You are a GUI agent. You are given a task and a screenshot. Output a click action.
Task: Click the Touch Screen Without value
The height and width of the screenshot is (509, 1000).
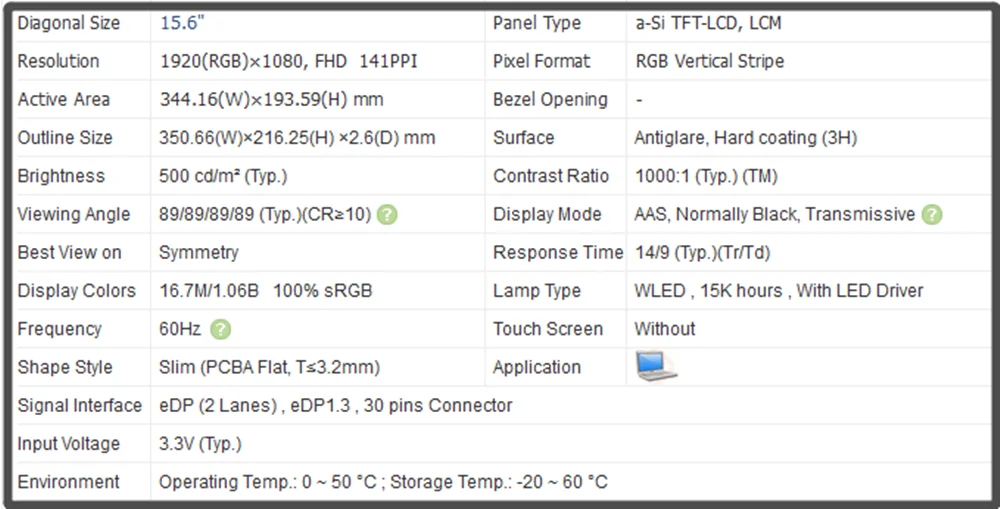pyautogui.click(x=665, y=329)
